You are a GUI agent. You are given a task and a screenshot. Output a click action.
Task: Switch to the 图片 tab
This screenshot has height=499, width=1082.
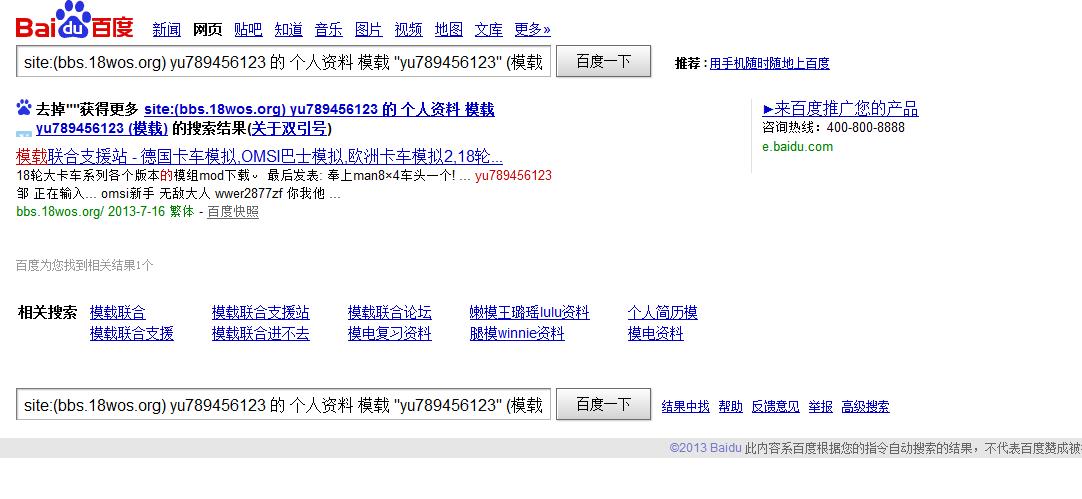(368, 30)
